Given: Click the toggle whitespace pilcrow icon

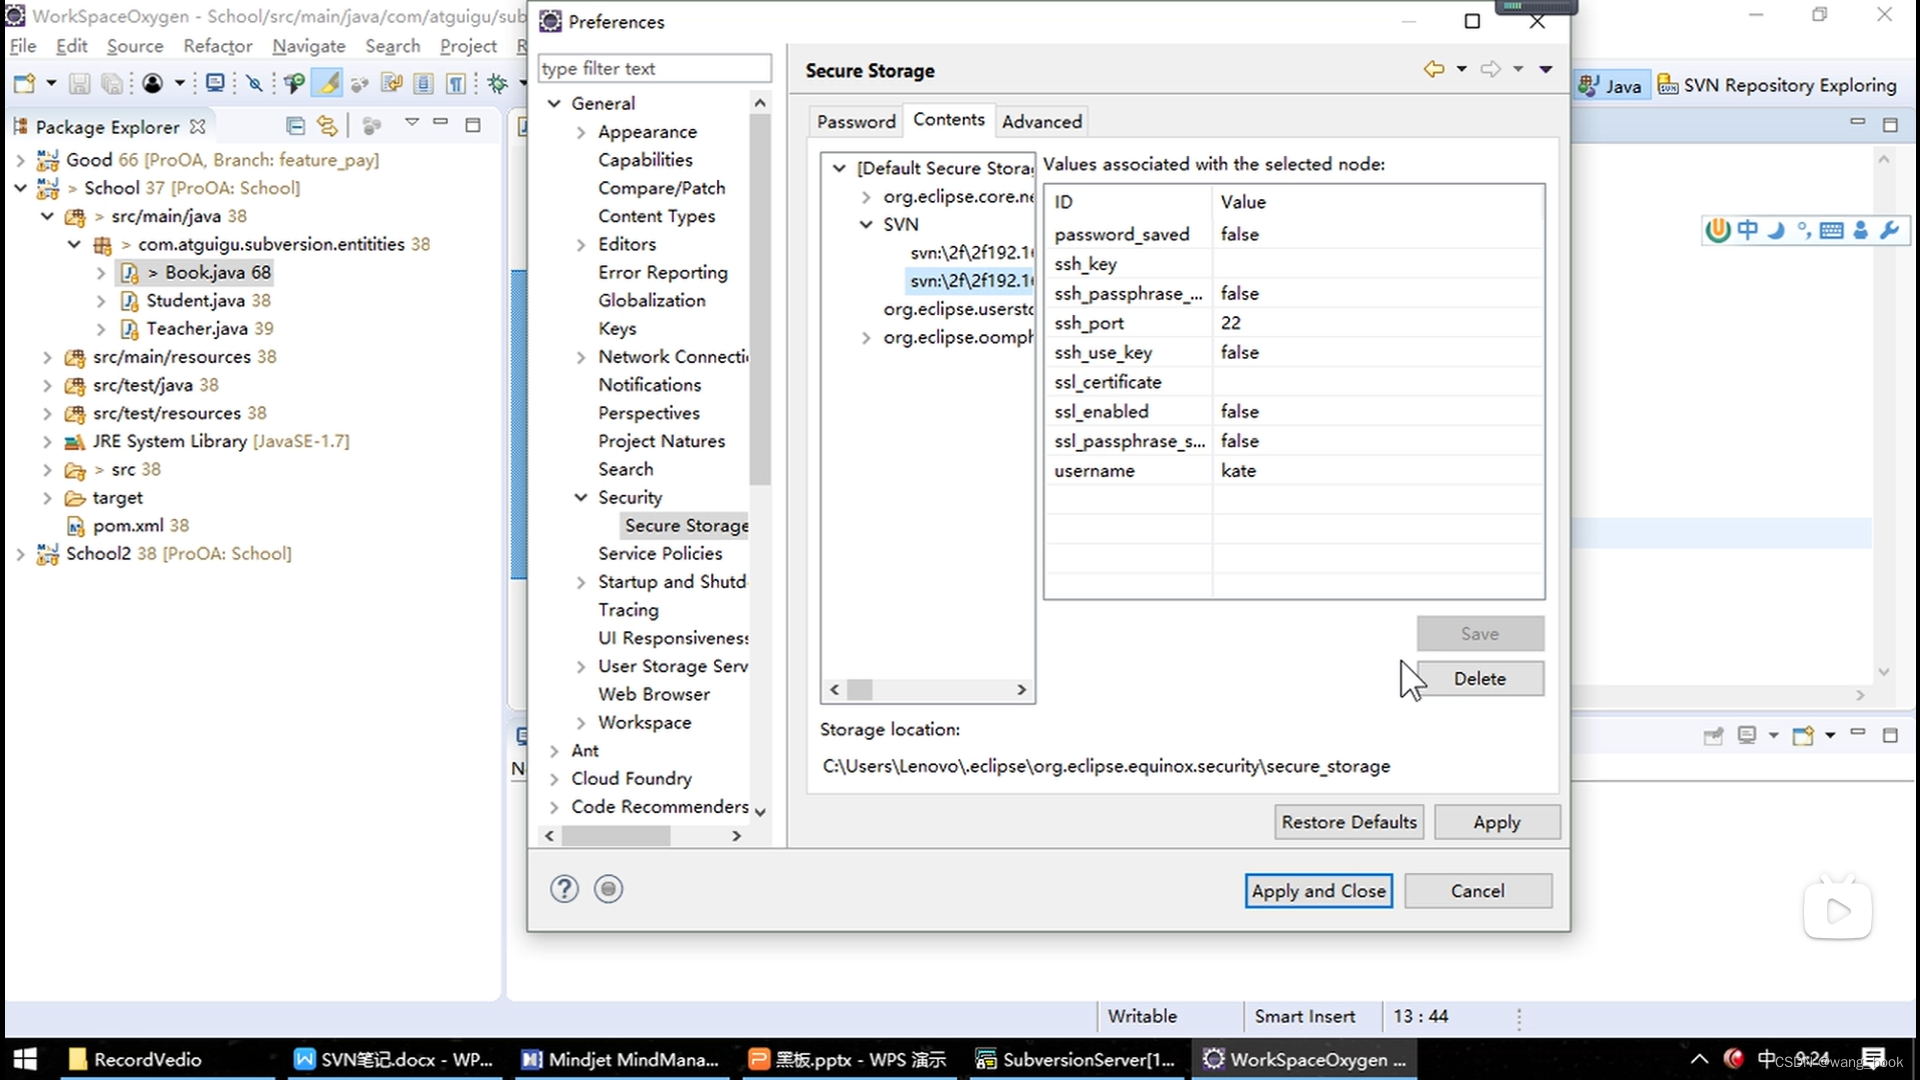Looking at the screenshot, I should [456, 84].
